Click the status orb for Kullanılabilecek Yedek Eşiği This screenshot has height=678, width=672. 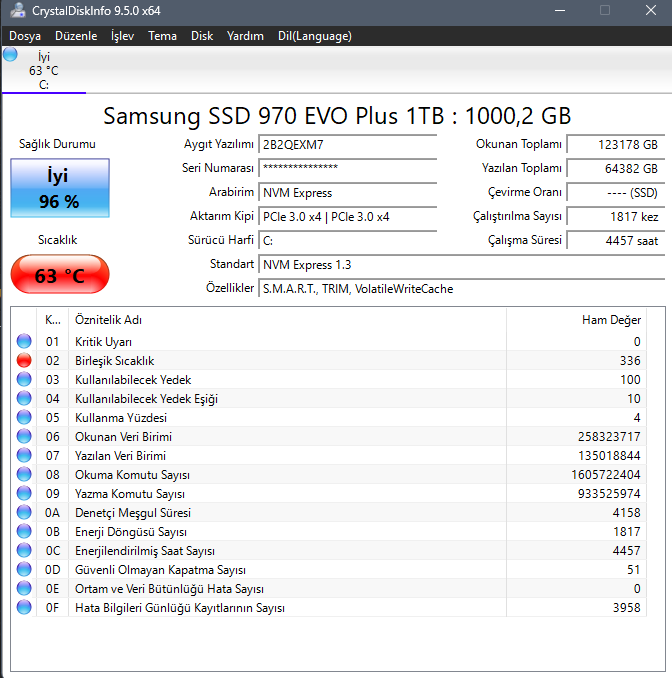[x=24, y=398]
